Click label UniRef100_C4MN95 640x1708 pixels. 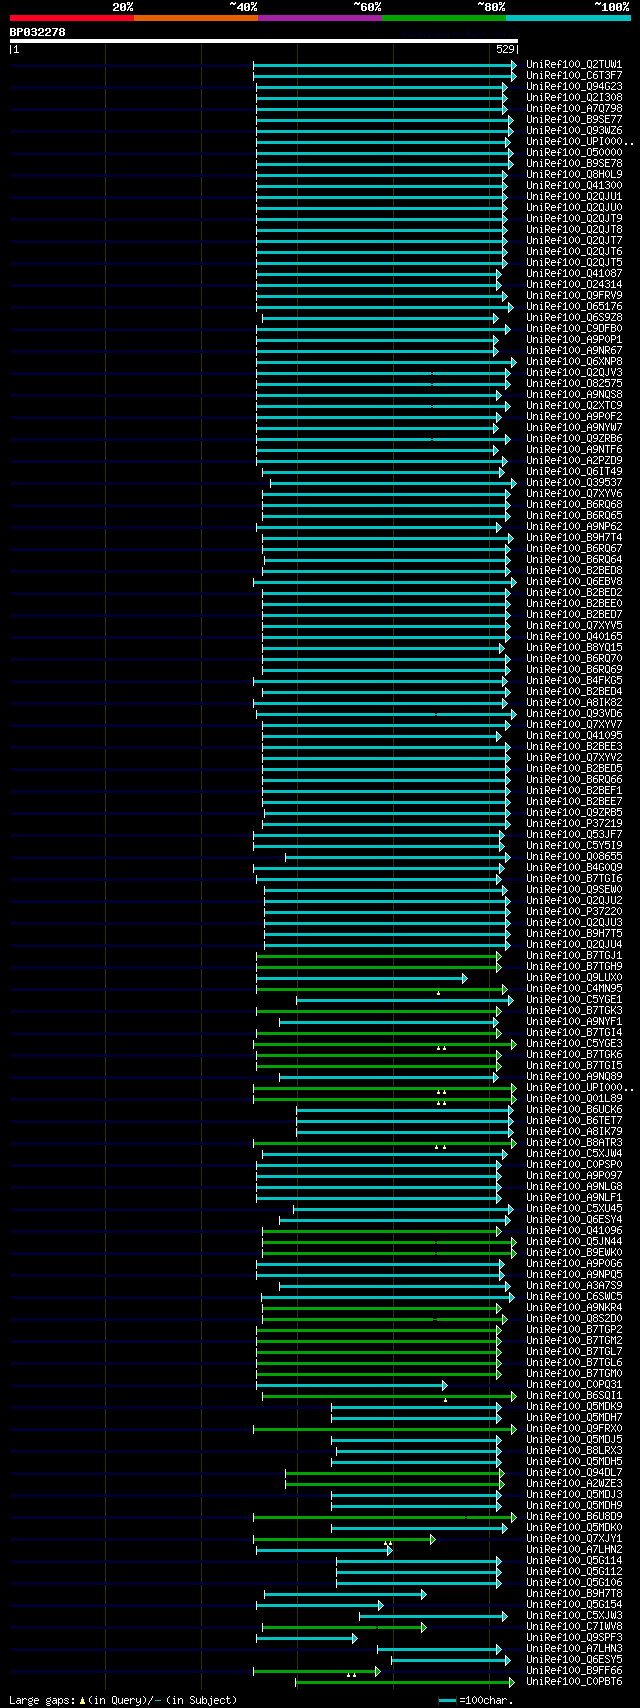574,988
